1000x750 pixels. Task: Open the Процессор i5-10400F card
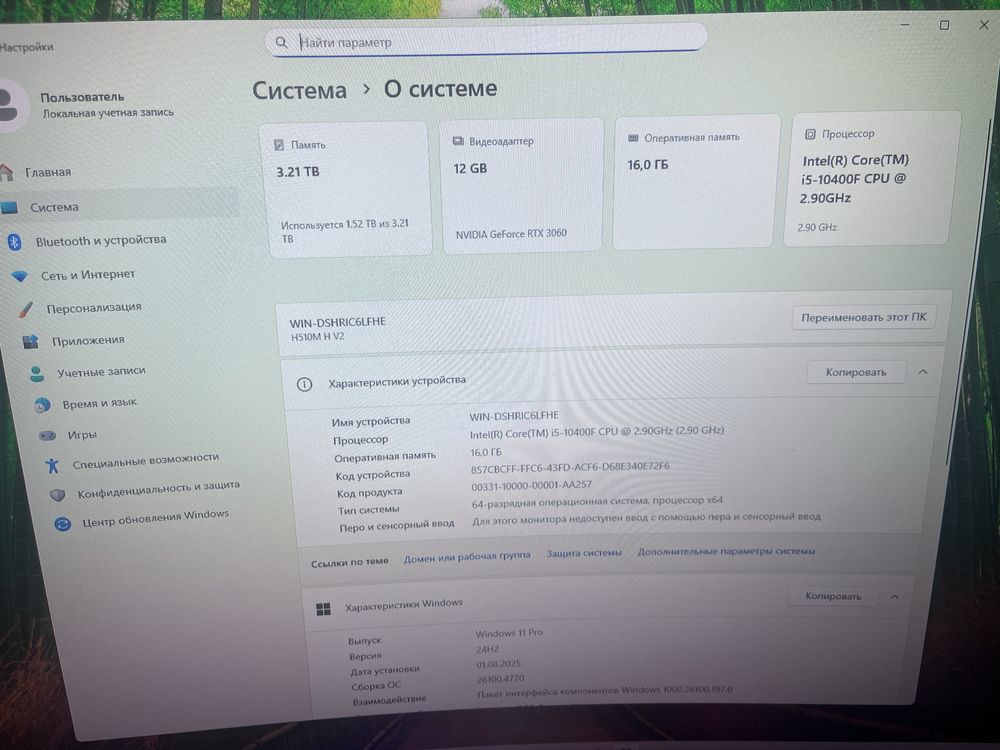coord(871,178)
